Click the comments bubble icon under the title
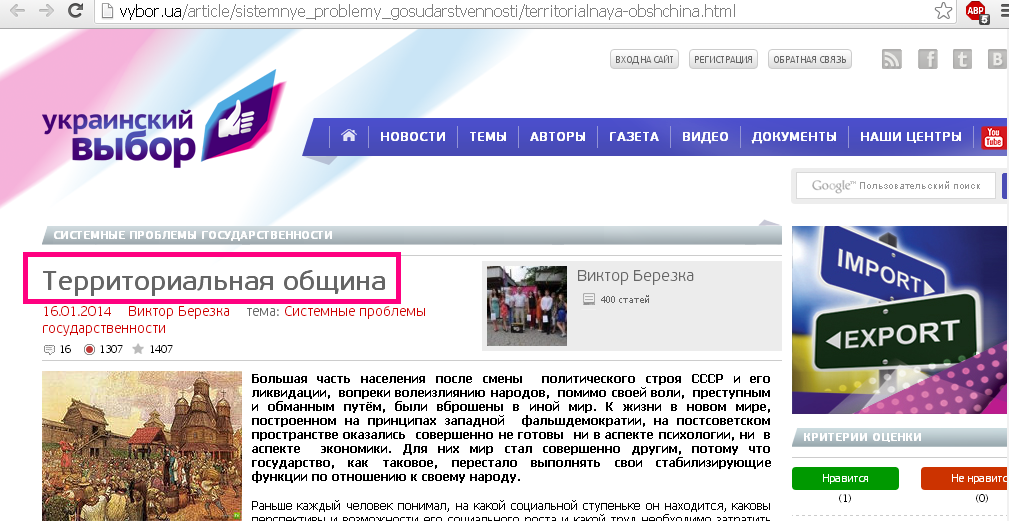This screenshot has height=521, width=1009. pos(49,350)
